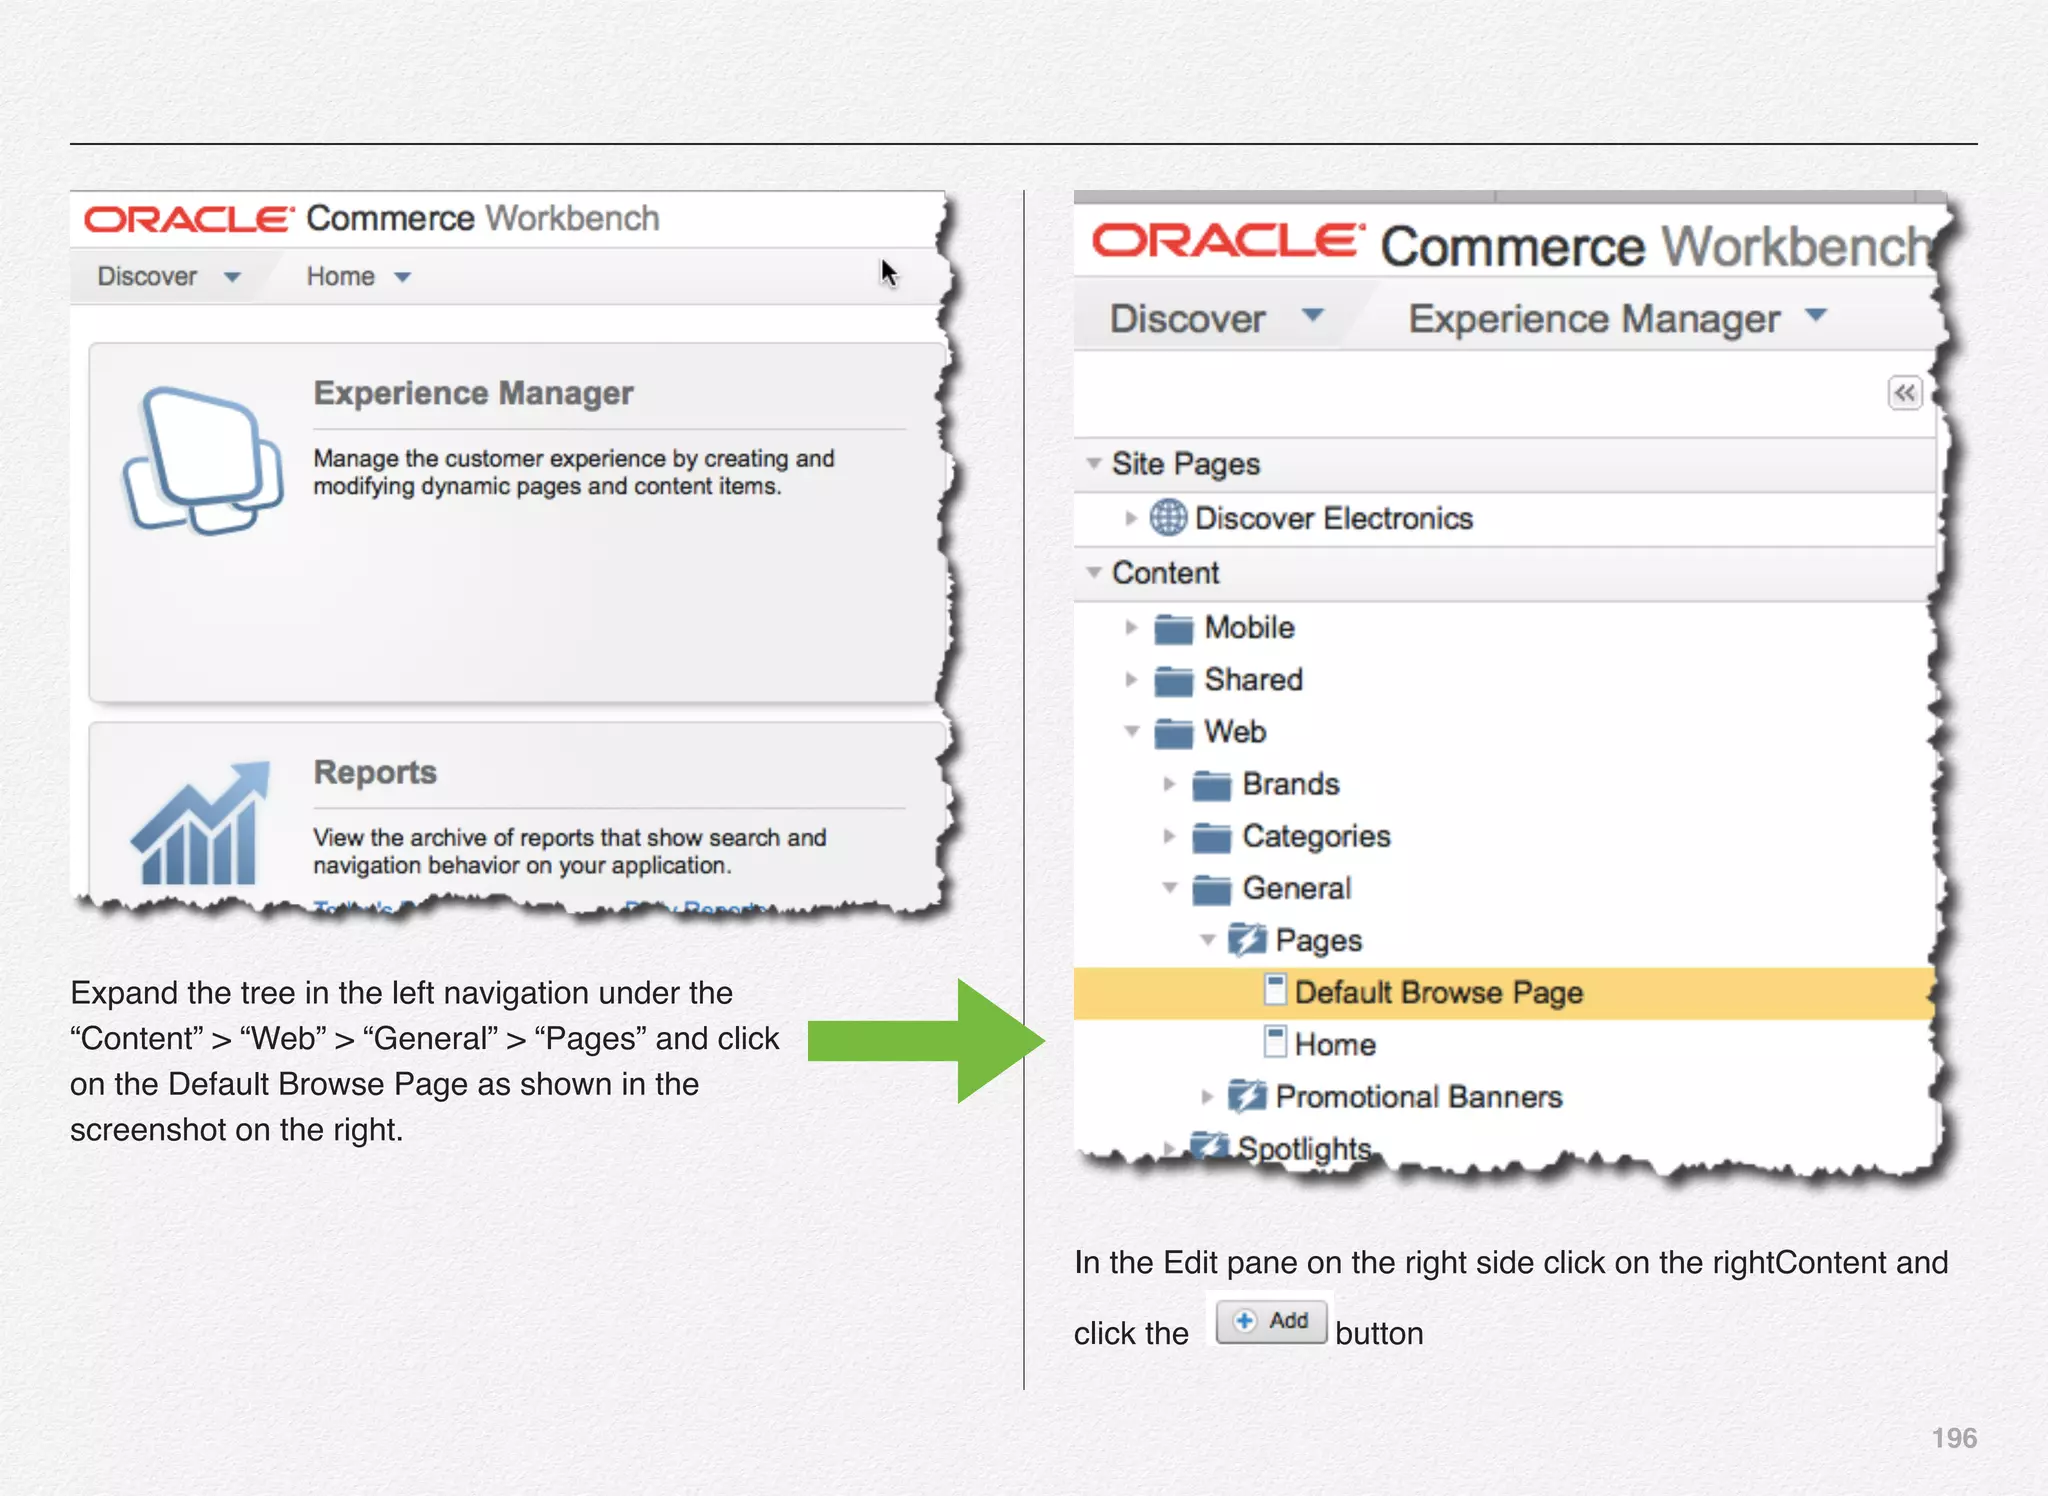This screenshot has height=1496, width=2048.
Task: Collapse the Web folder disclosure triangle
Action: click(1131, 732)
